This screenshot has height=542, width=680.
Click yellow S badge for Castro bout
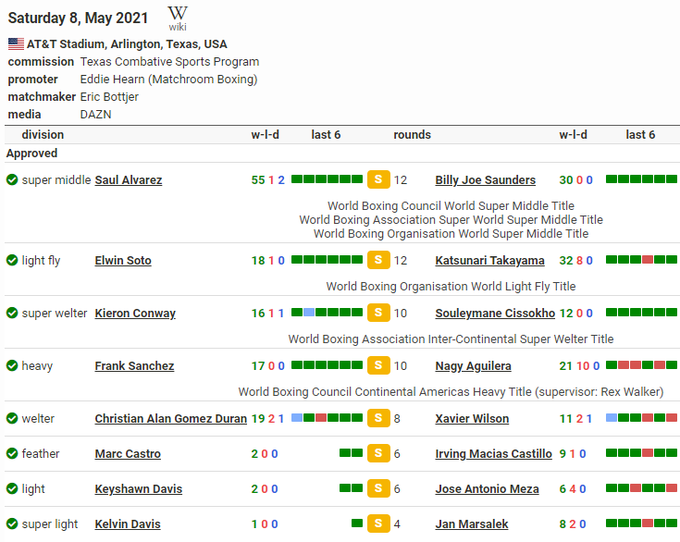pos(378,454)
